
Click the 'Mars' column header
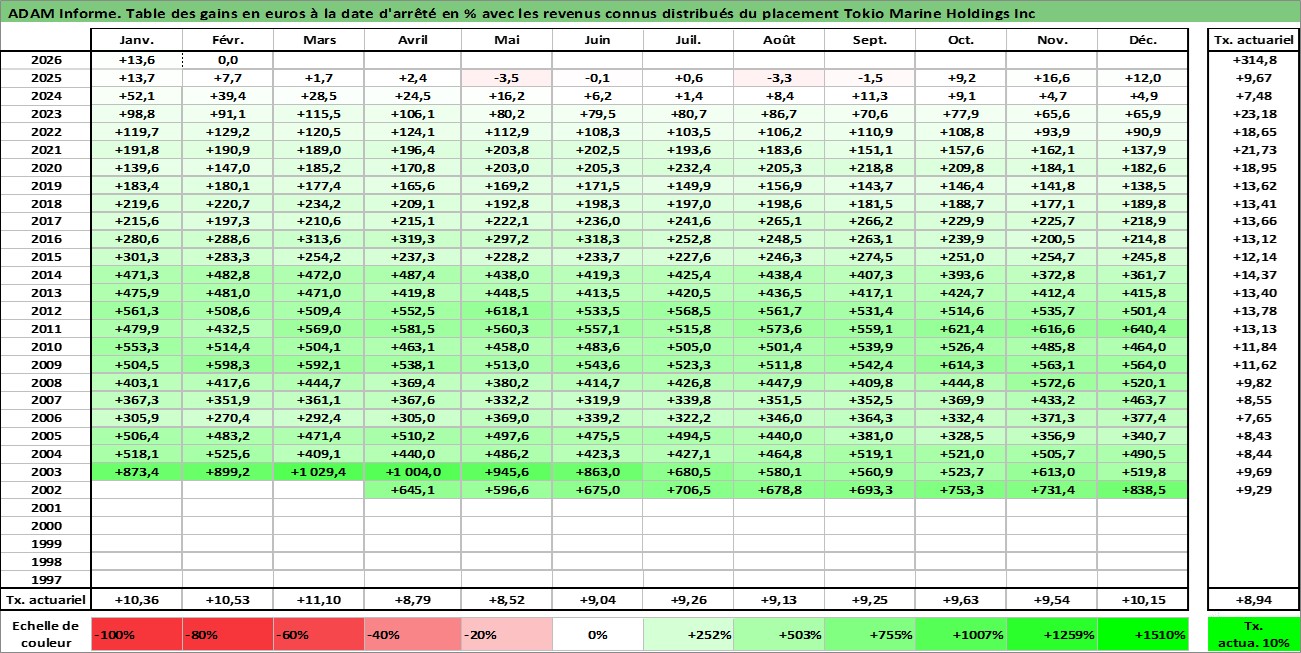point(318,40)
